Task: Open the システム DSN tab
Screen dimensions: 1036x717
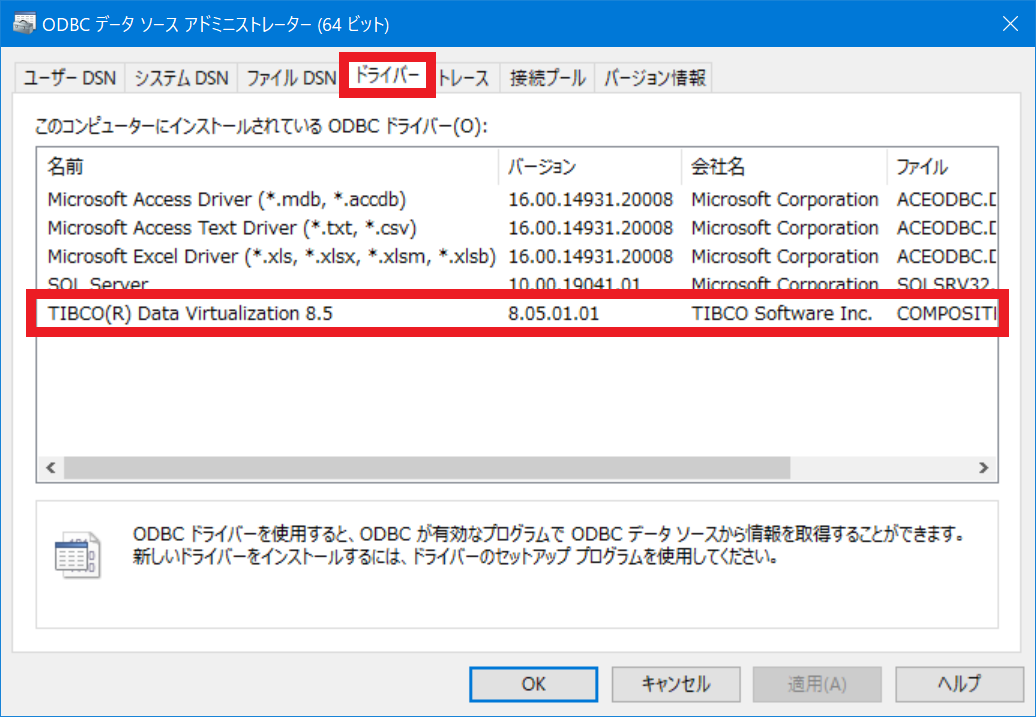Action: click(x=181, y=78)
